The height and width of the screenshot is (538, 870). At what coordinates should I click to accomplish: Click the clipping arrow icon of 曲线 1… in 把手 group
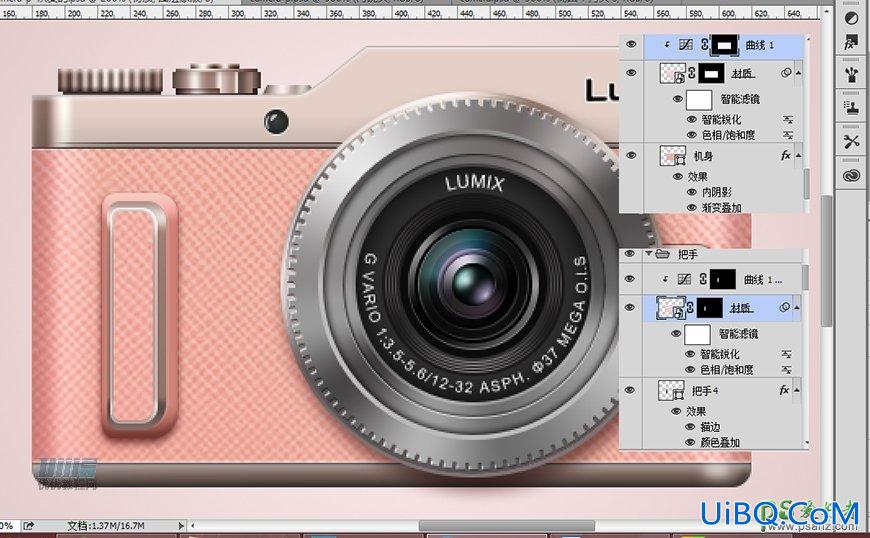(x=665, y=279)
